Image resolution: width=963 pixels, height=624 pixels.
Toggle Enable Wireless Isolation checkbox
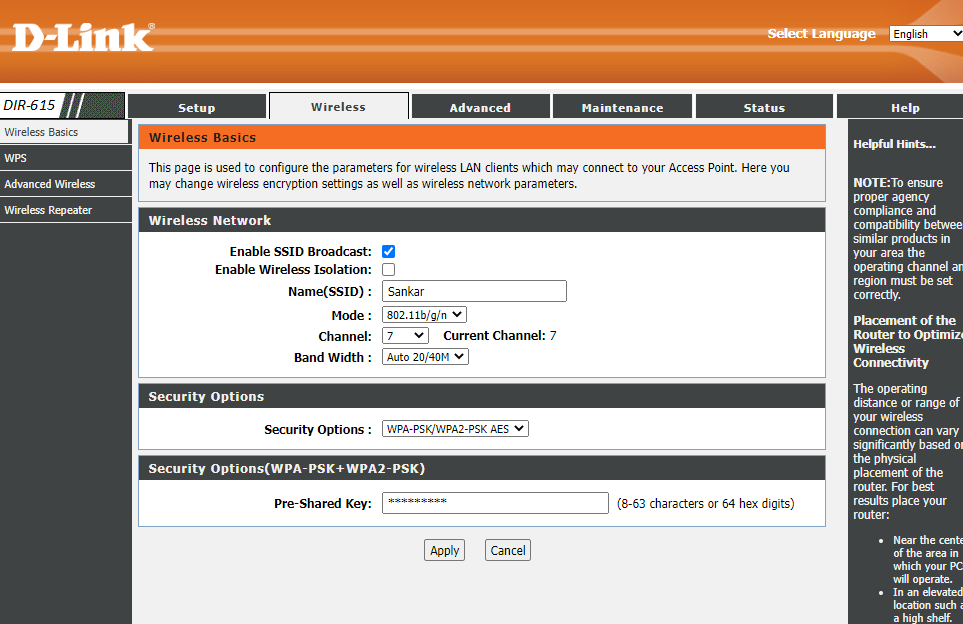(x=388, y=270)
